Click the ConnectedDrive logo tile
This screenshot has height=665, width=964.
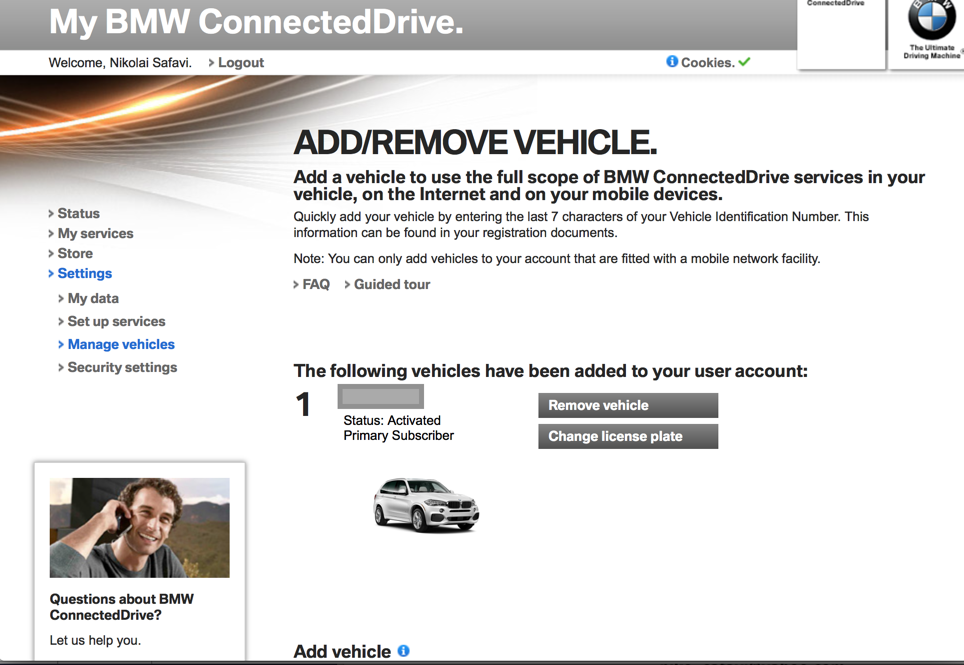coord(841,33)
